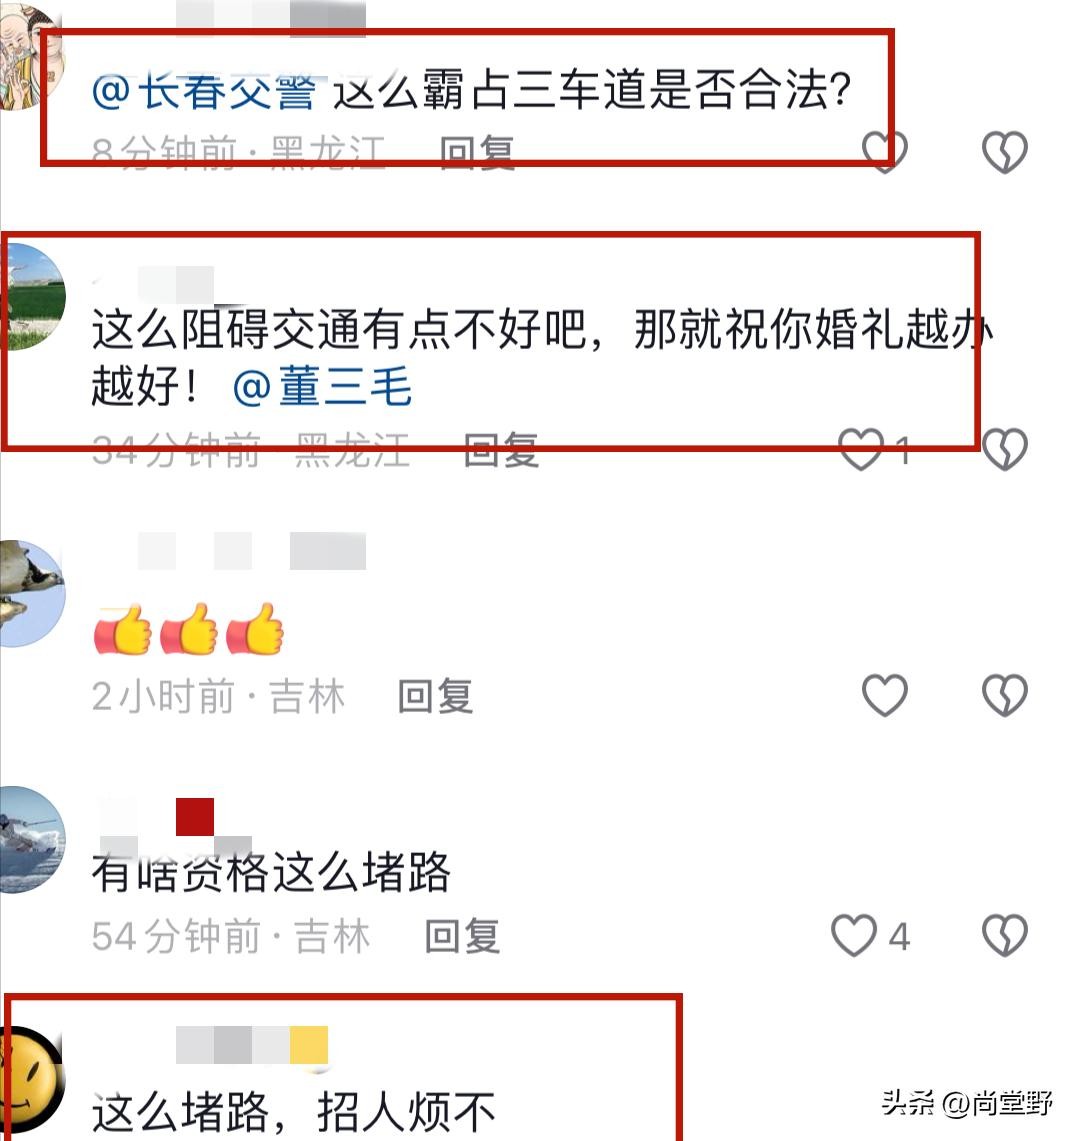Open the warship avatar profile

[32, 839]
